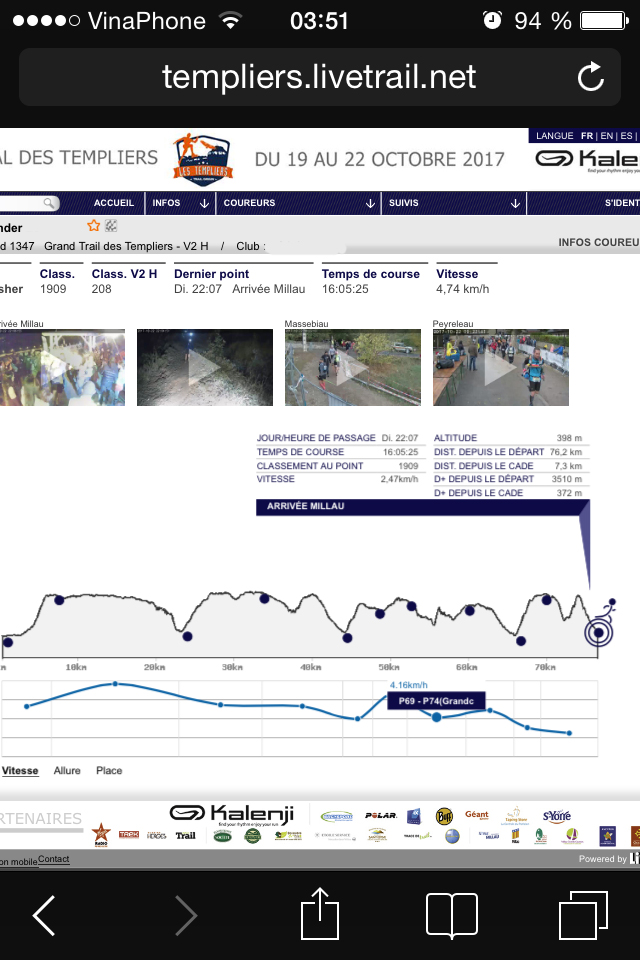Go to ACCUEIL menu item

(x=113, y=203)
